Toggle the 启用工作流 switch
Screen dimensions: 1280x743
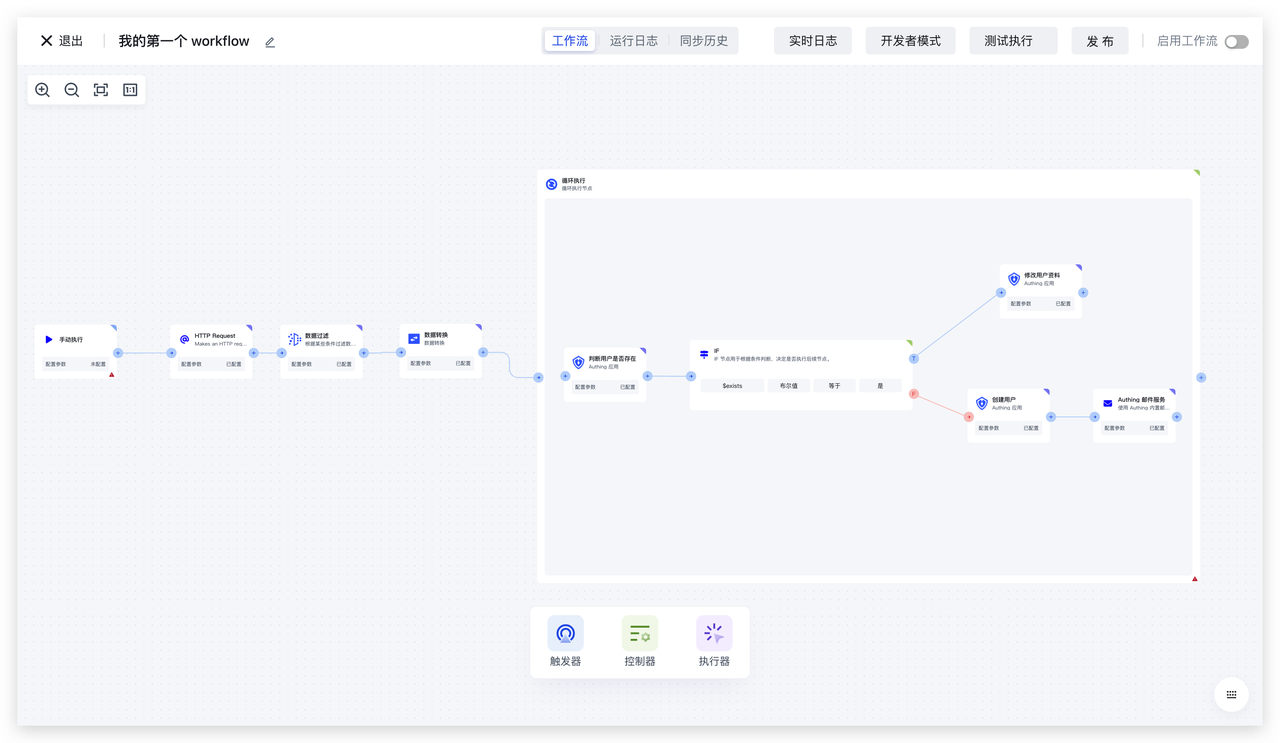(x=1236, y=42)
